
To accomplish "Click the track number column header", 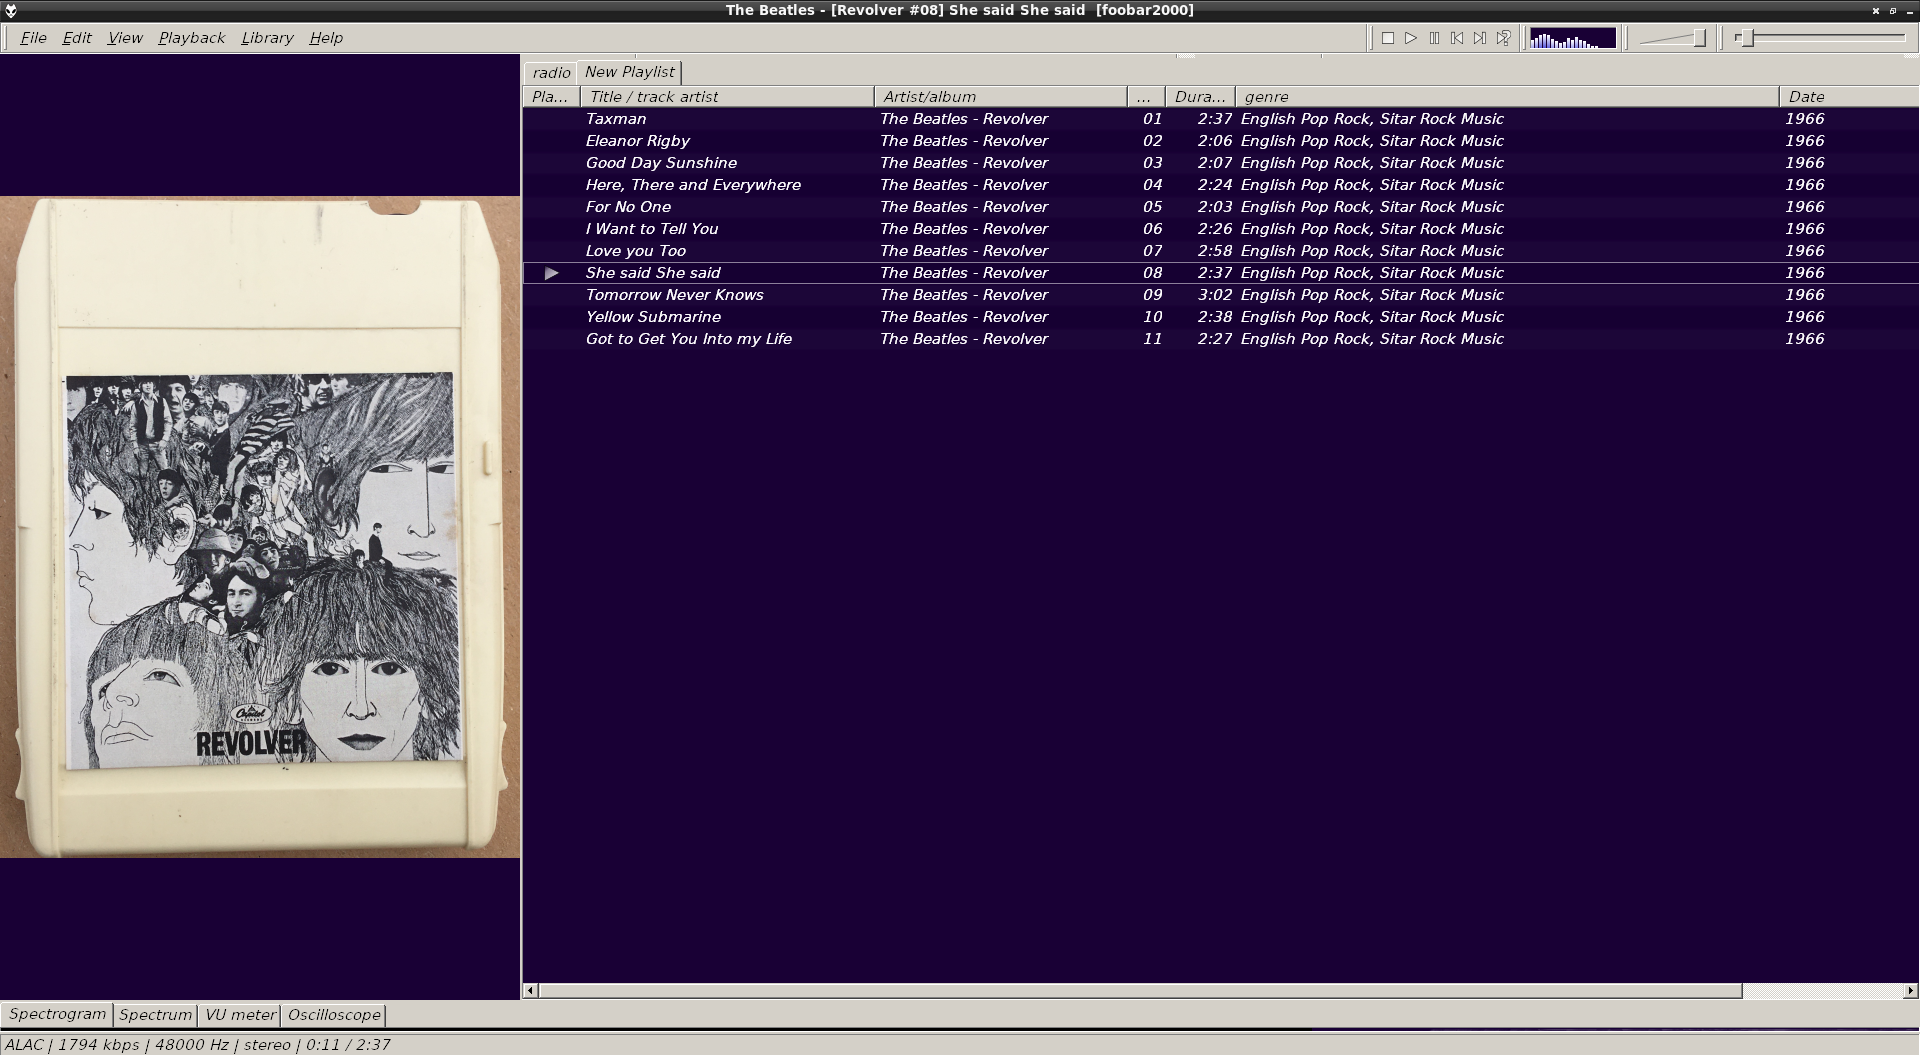I will click(1146, 97).
